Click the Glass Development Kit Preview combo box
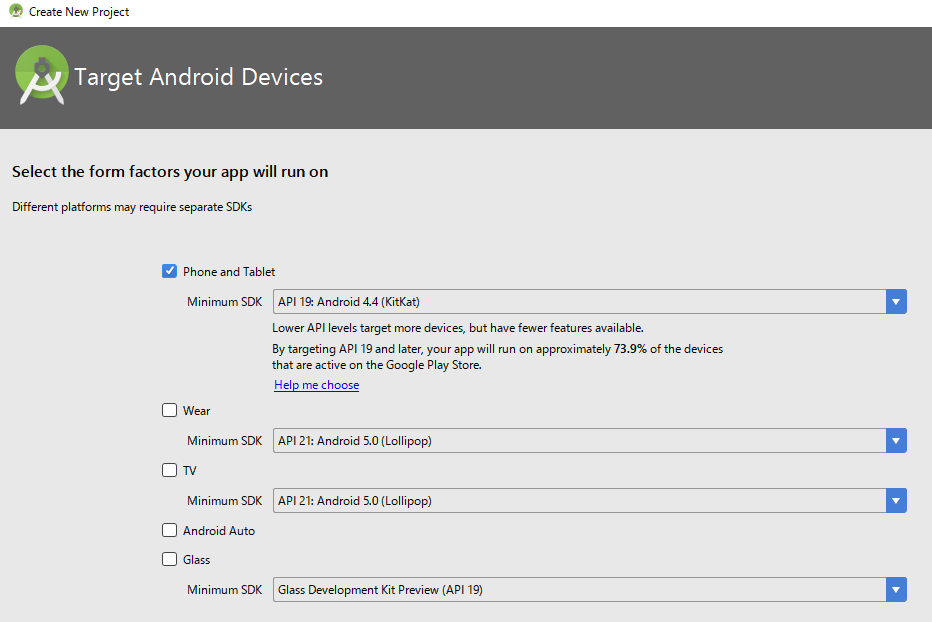 point(589,589)
